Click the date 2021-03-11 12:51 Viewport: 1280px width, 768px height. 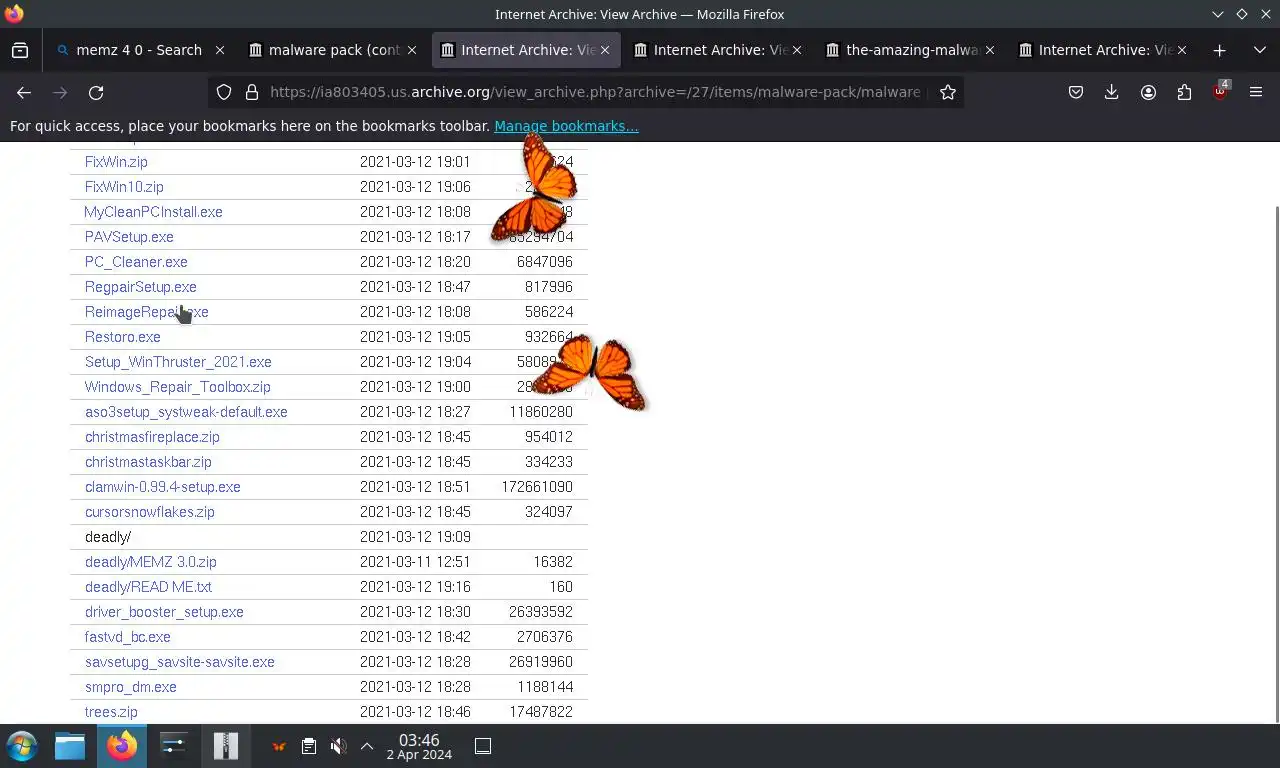[x=415, y=562]
